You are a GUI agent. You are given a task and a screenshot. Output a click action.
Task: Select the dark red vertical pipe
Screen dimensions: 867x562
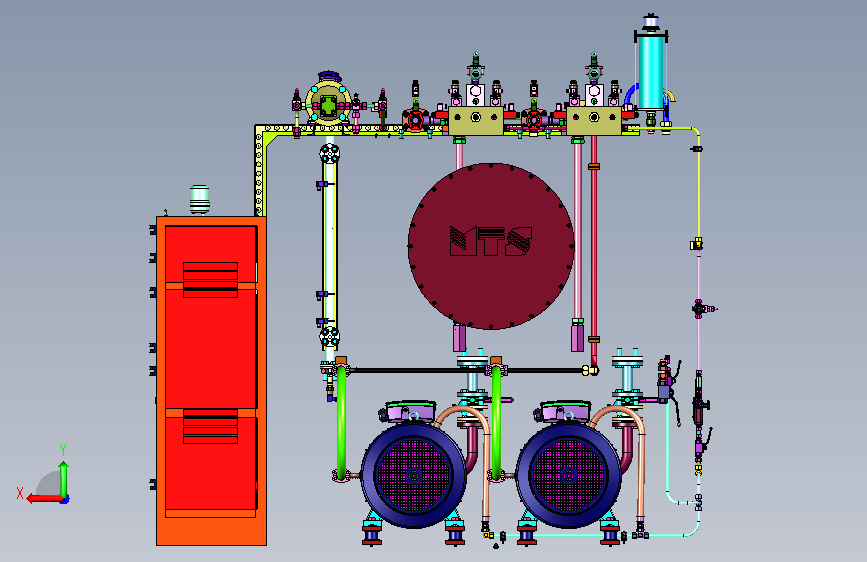[x=594, y=249]
